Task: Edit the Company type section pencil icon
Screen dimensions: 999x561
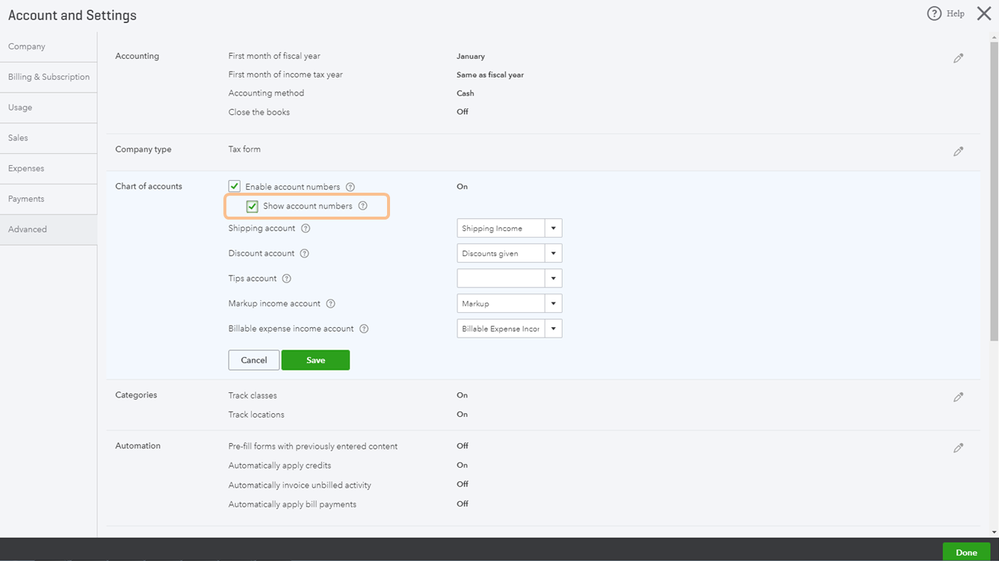Action: pos(958,151)
